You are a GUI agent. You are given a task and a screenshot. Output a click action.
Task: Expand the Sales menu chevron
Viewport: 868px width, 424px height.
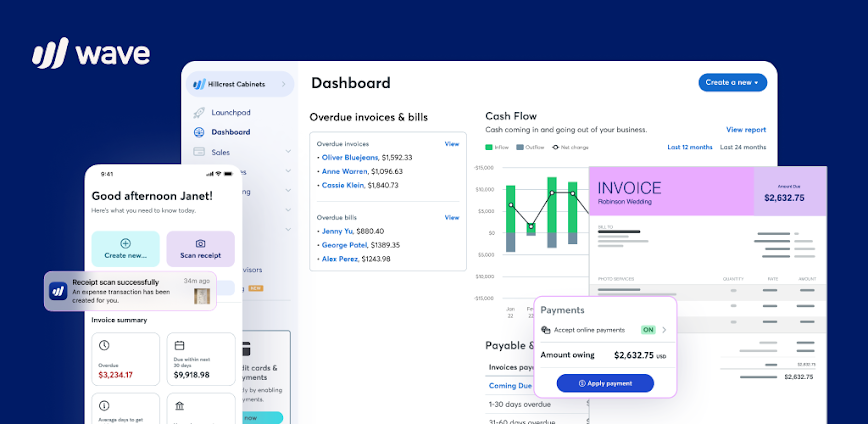point(288,152)
